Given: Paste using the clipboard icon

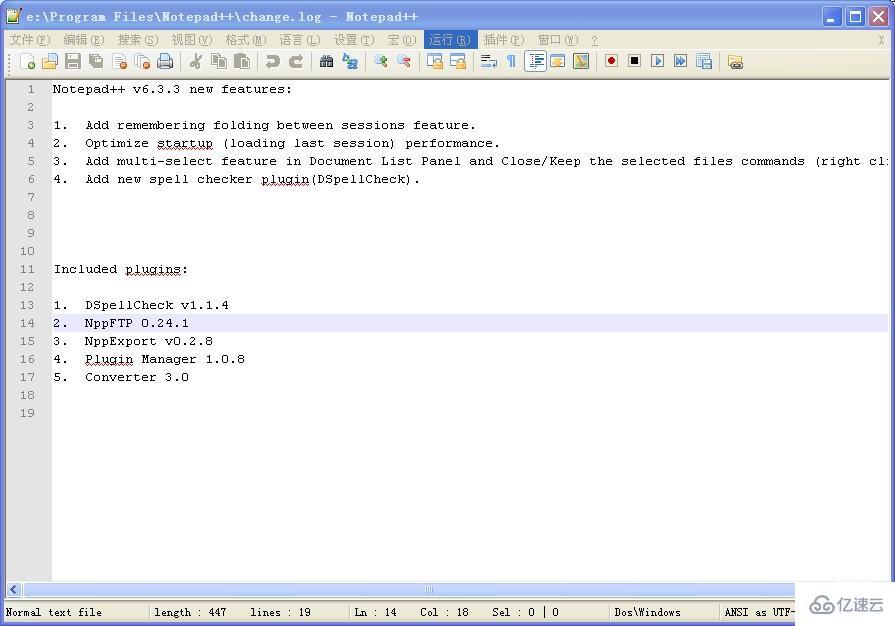Looking at the screenshot, I should coord(242,62).
